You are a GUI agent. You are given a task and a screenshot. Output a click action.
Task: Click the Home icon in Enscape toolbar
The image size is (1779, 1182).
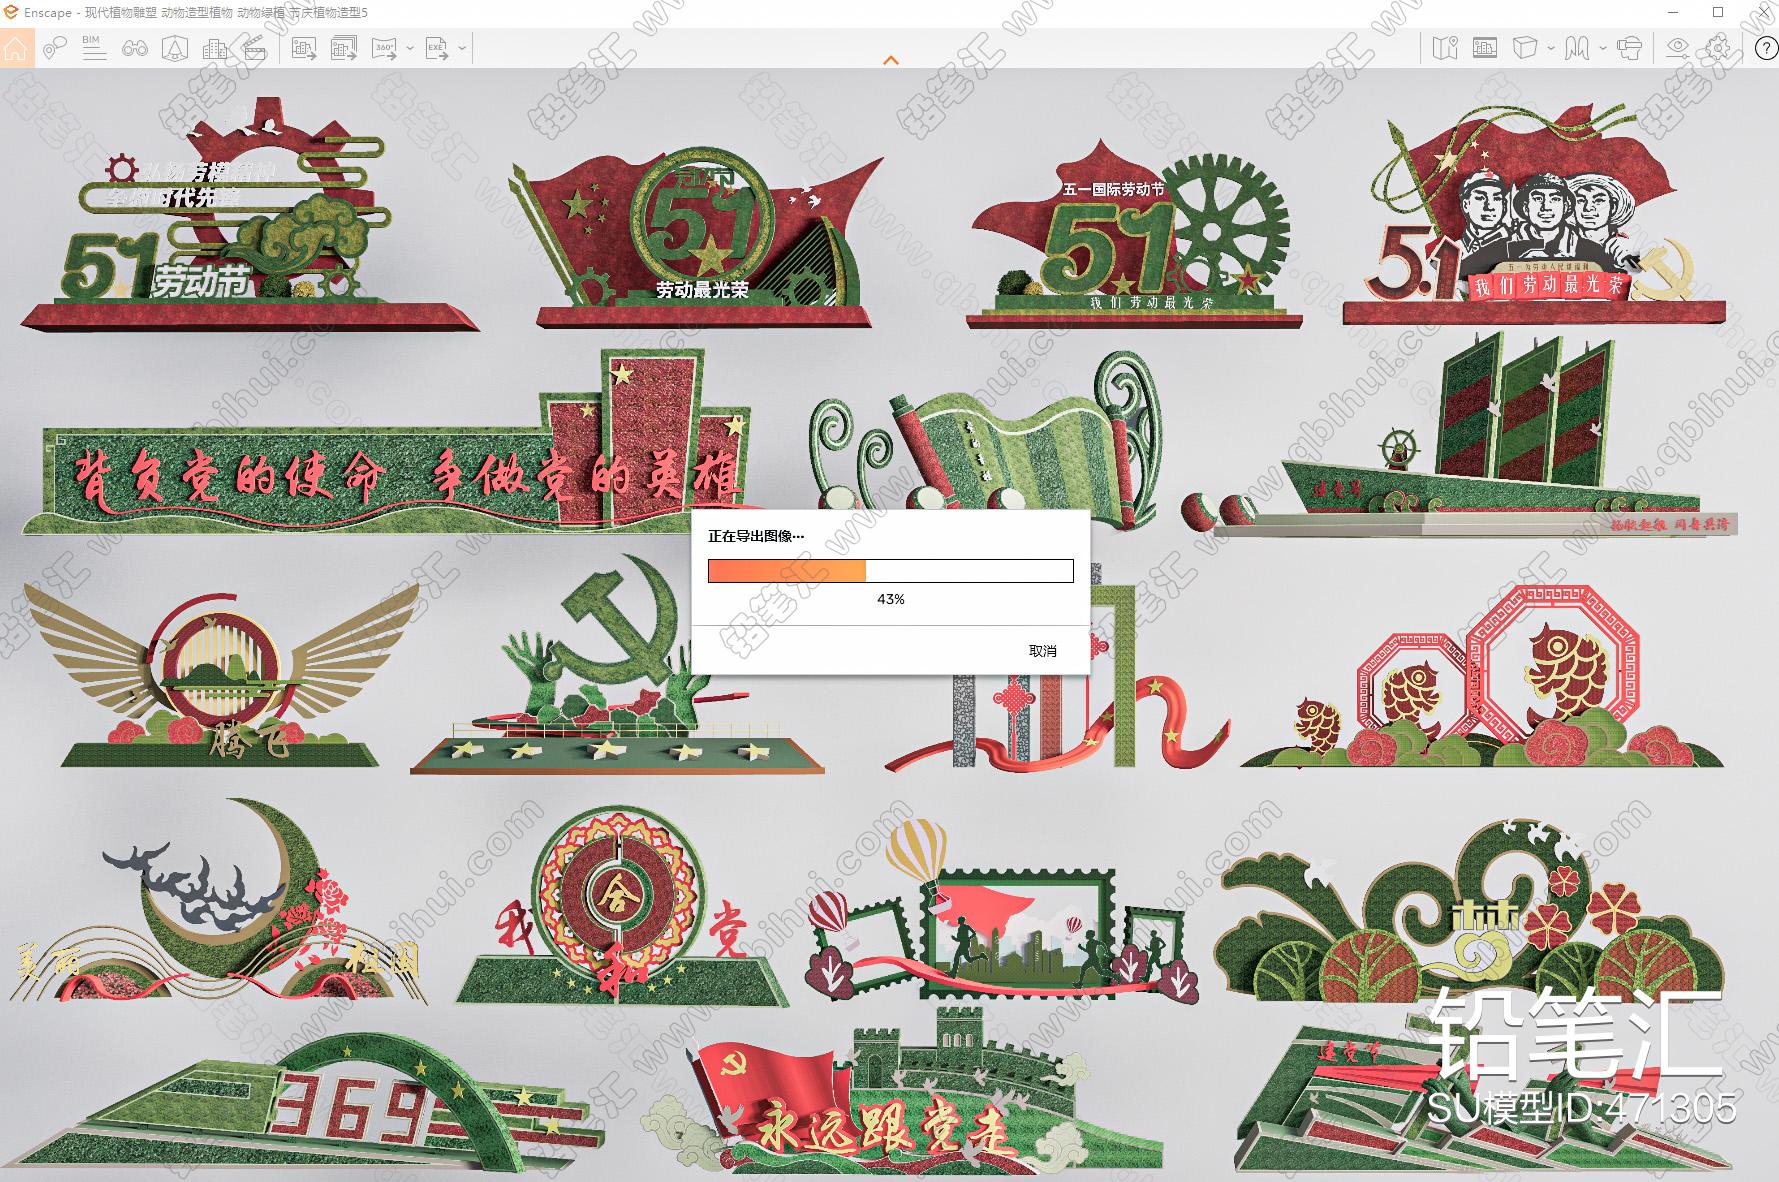pos(17,48)
